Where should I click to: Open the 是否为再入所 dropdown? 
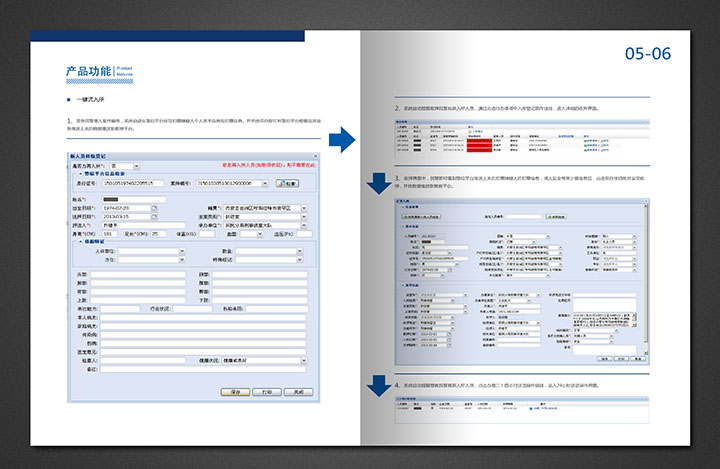[138, 166]
